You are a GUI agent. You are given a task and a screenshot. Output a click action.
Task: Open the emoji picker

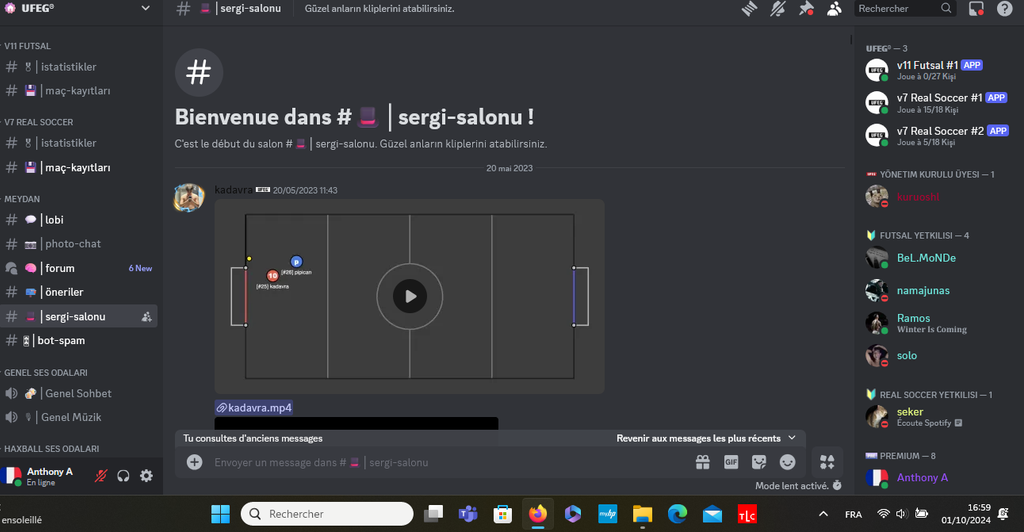click(x=787, y=462)
